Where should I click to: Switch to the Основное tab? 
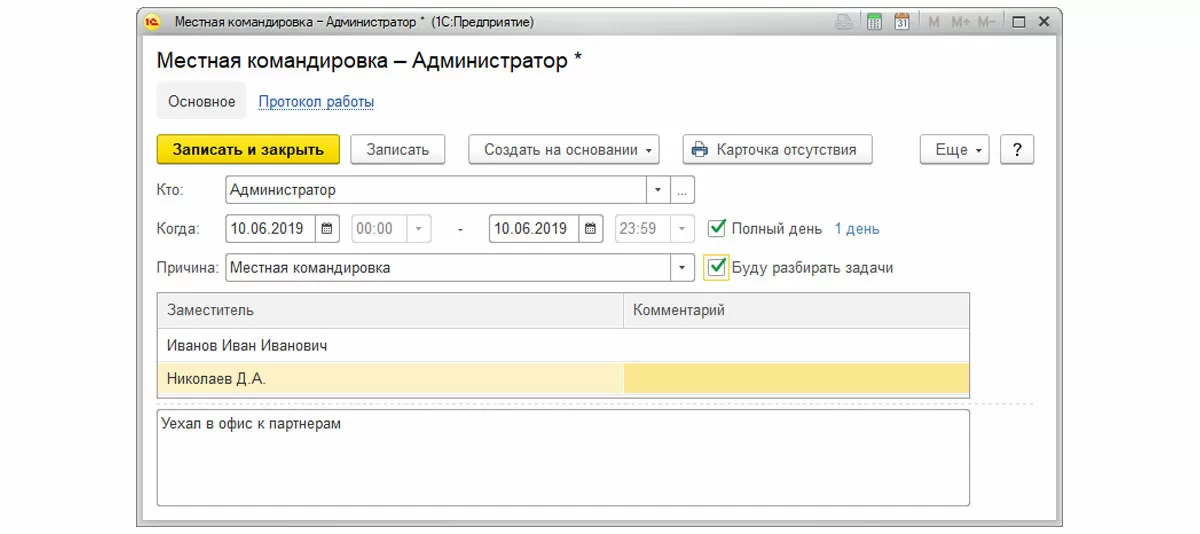pos(202,102)
